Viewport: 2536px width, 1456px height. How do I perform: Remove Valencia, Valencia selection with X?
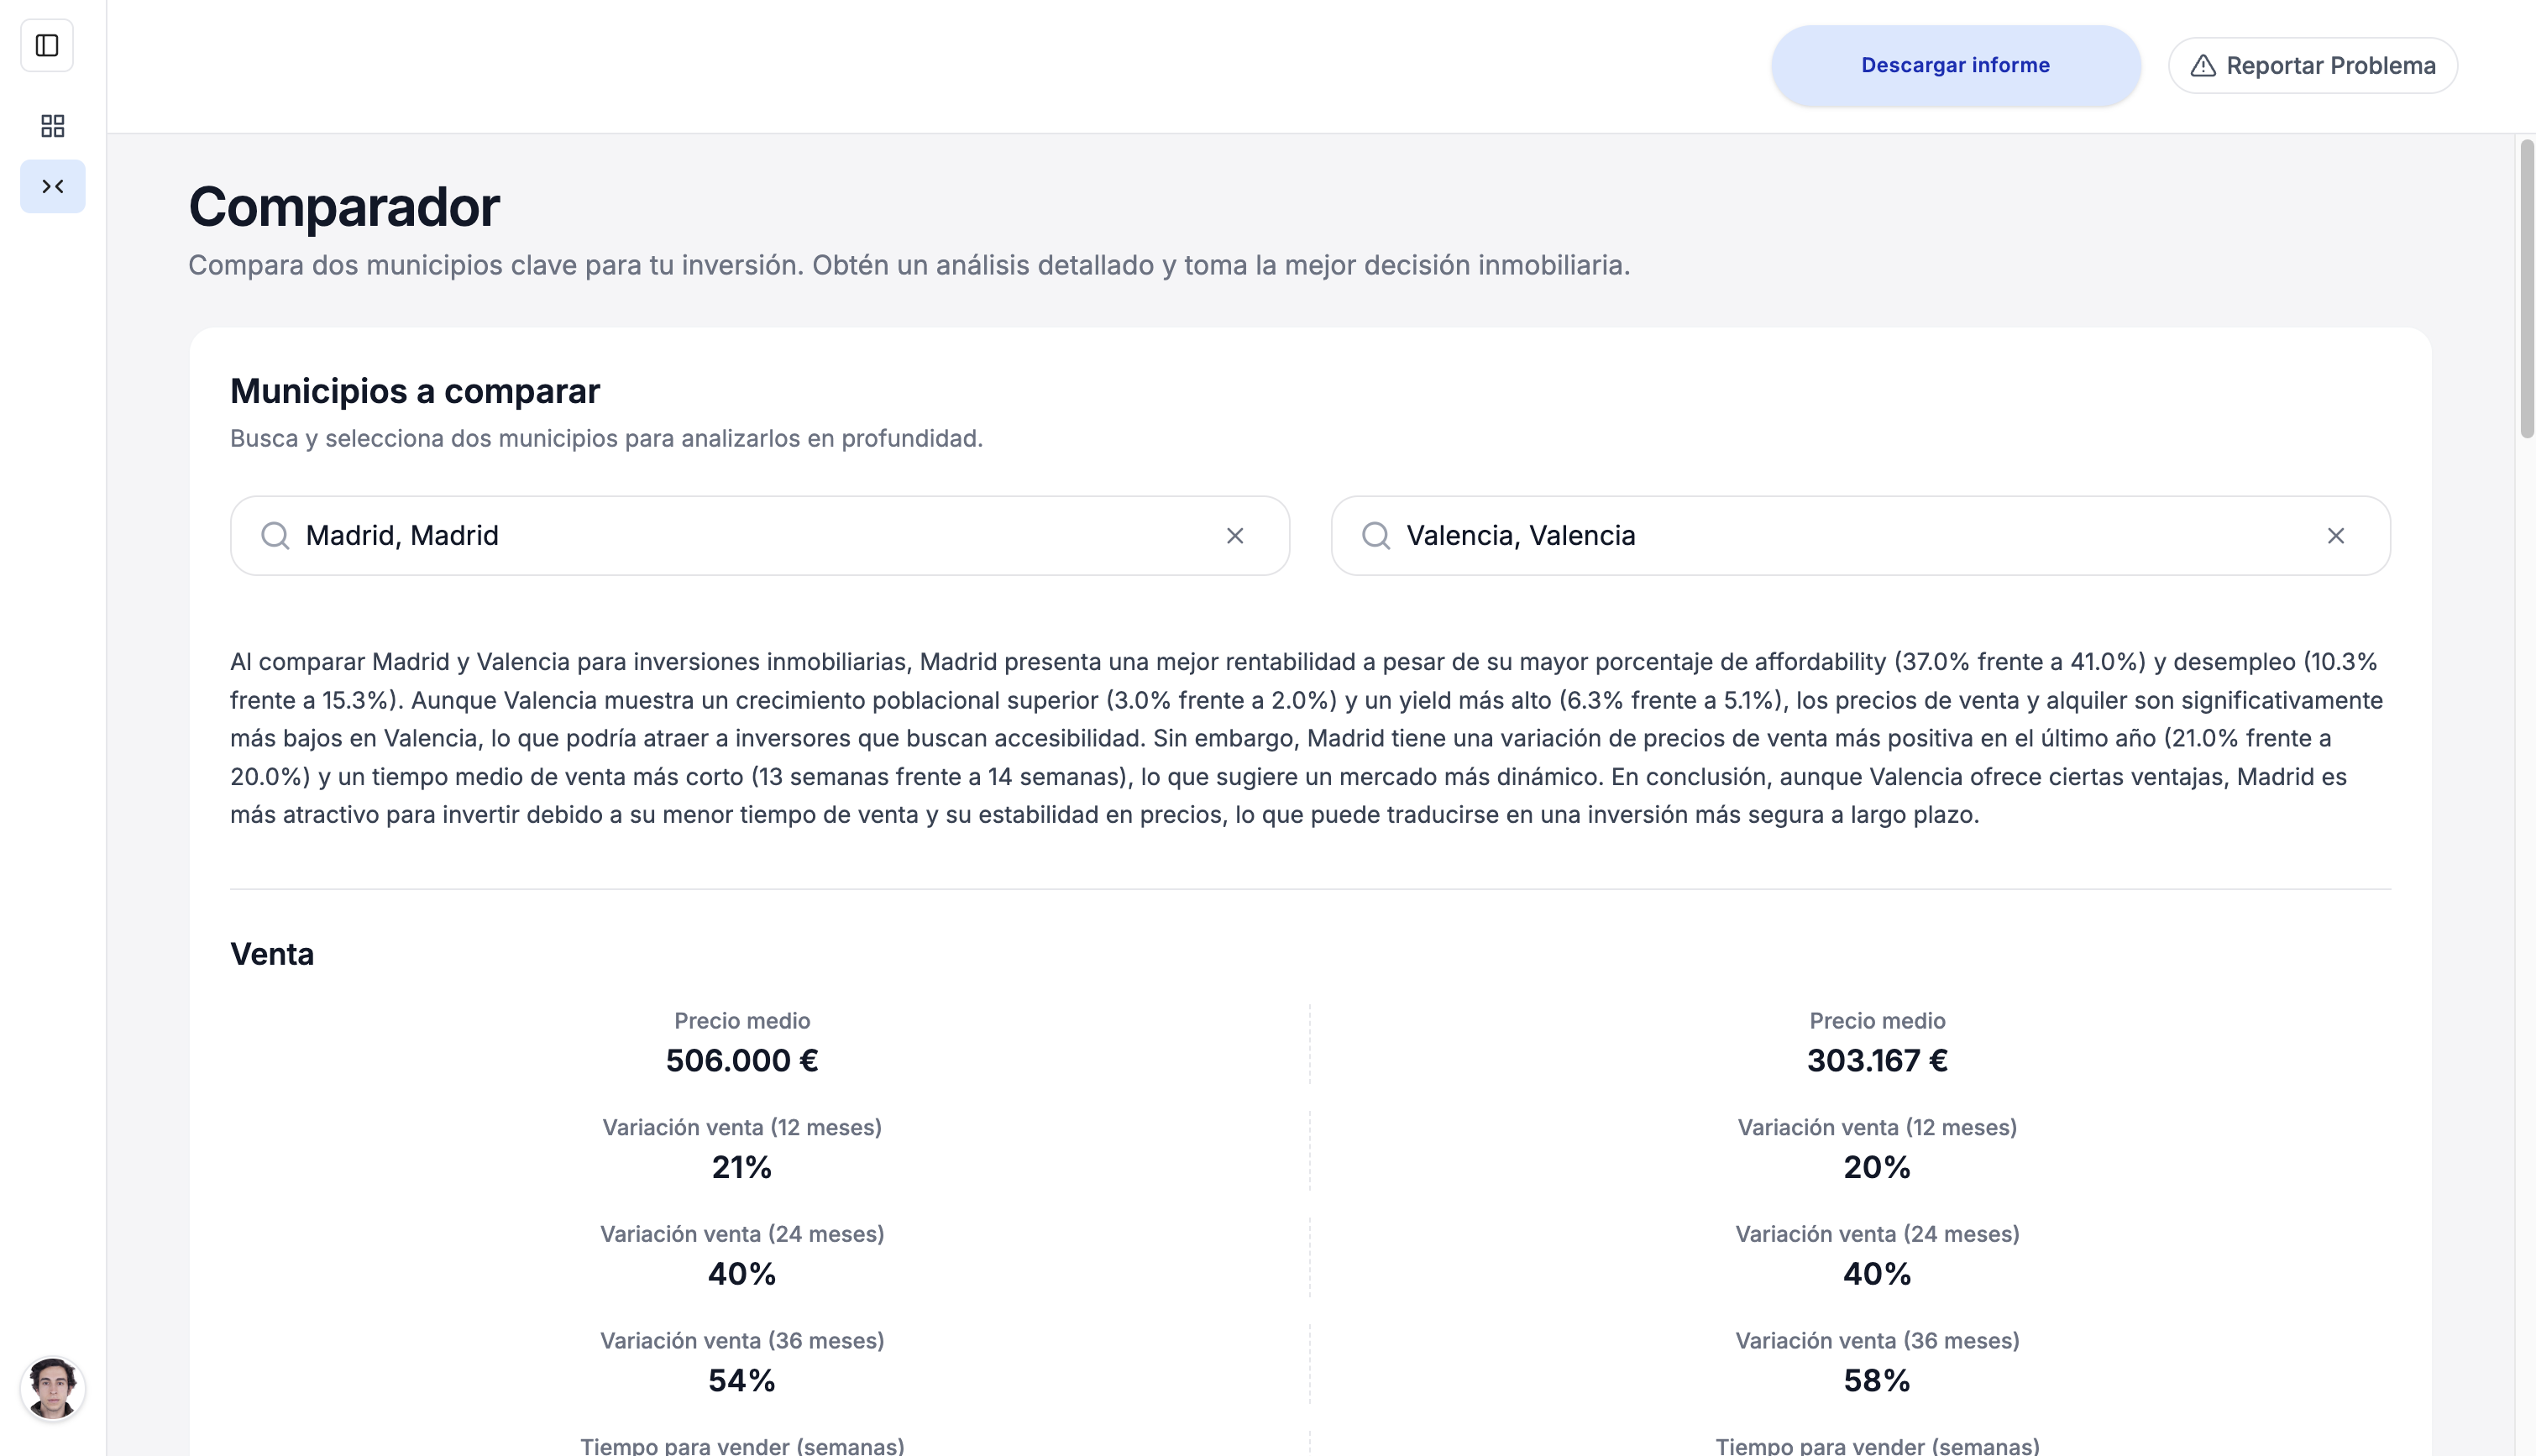tap(2335, 536)
